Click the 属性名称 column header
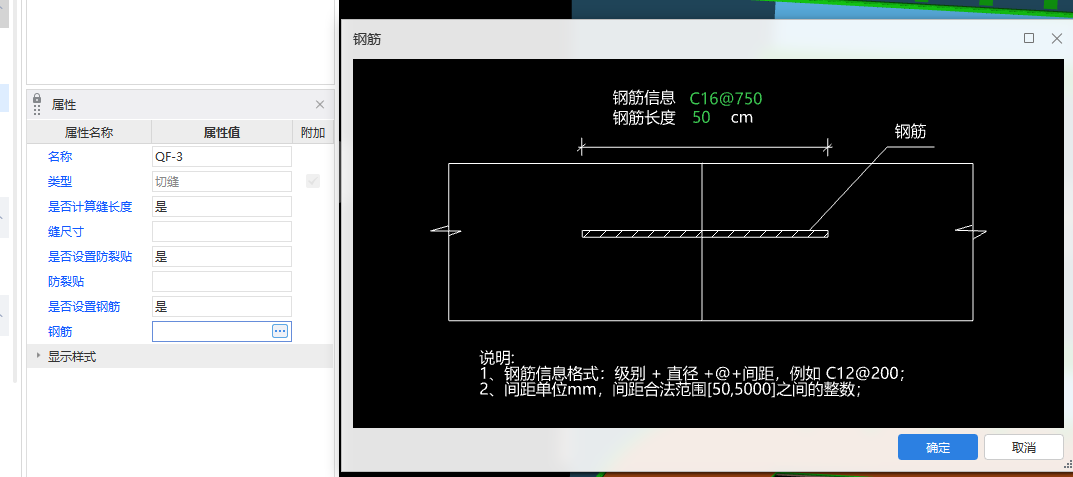This screenshot has width=1073, height=477. 89,132
